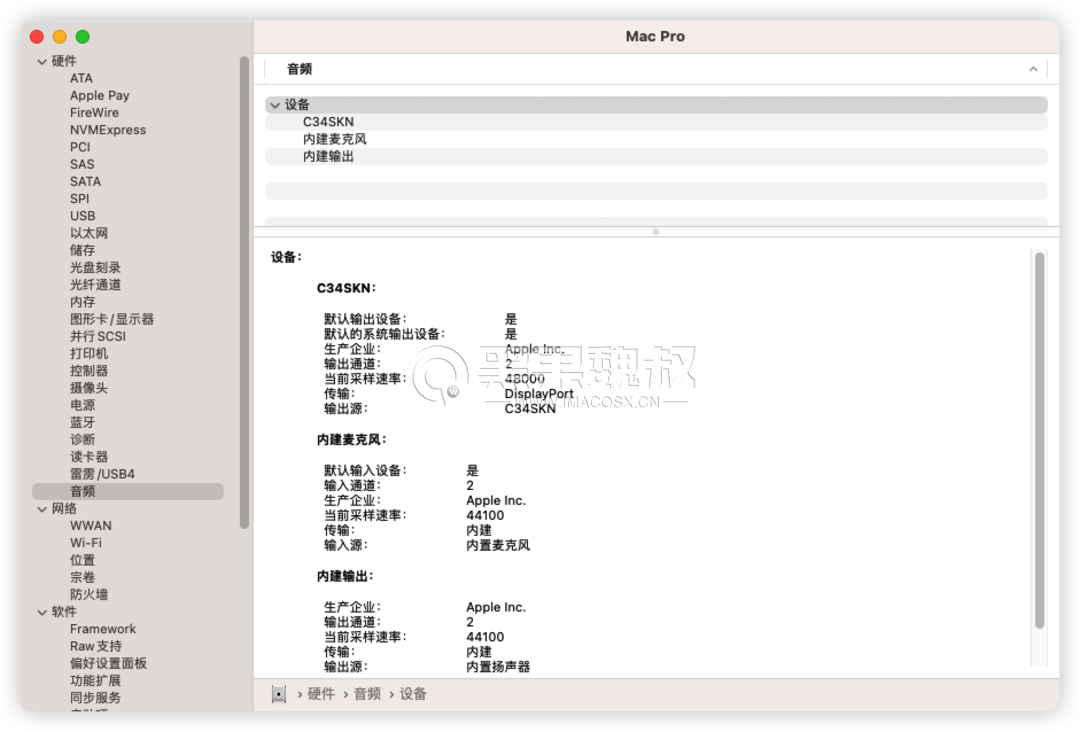Click the 内置扬声器 output source value

coord(498,667)
